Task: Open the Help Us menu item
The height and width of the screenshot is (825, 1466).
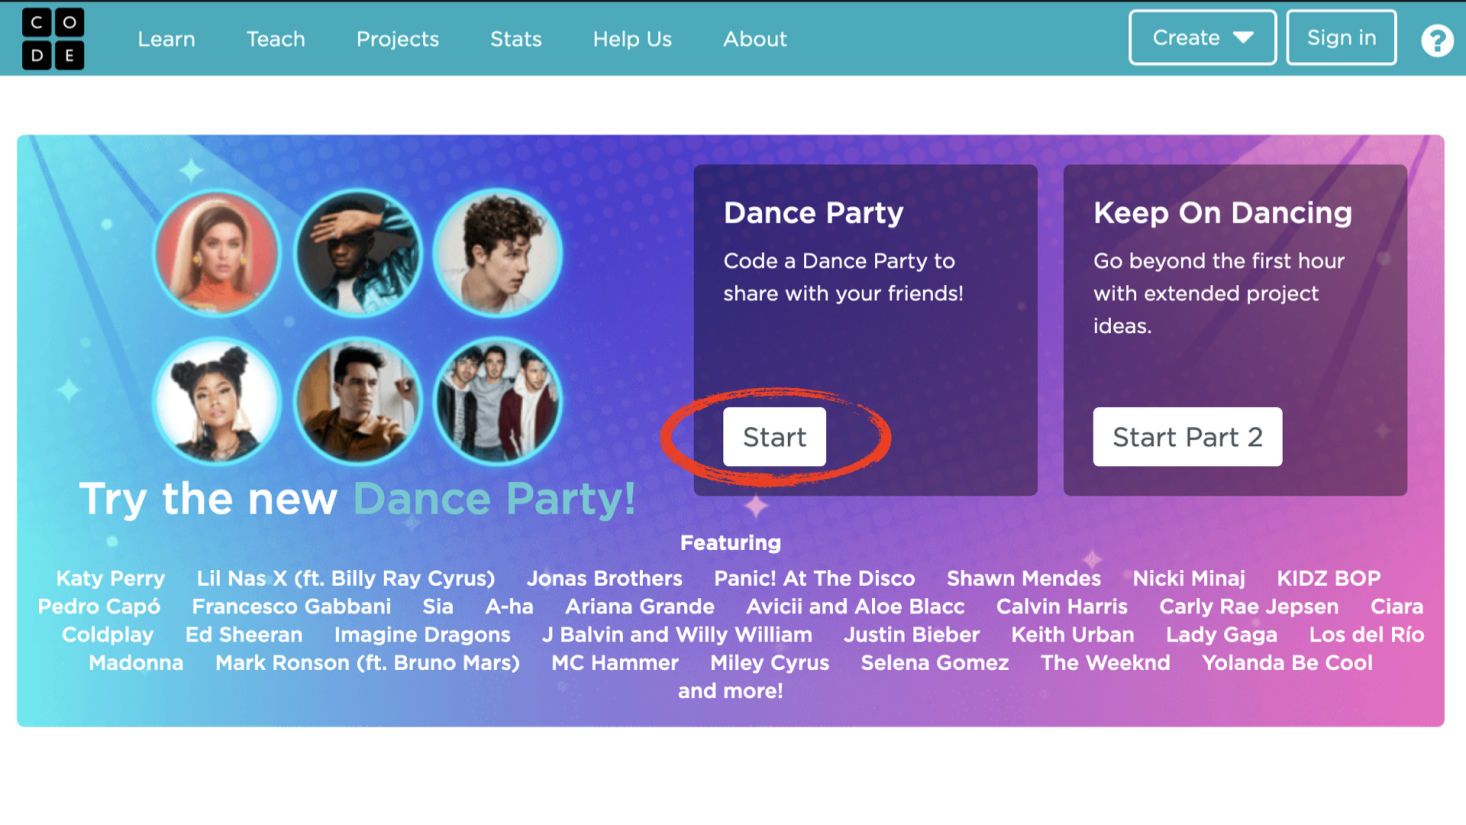Action: pos(632,39)
